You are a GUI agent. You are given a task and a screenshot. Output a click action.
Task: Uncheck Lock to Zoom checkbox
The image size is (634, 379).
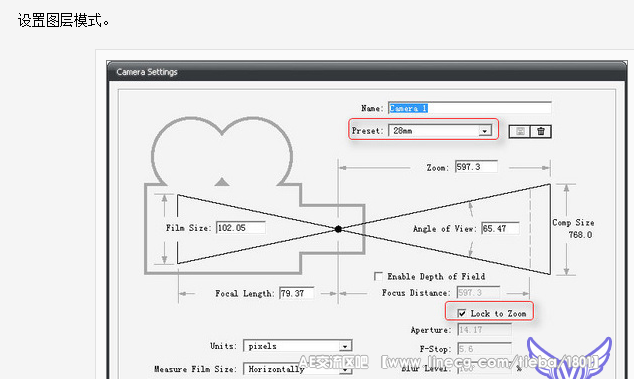click(462, 313)
